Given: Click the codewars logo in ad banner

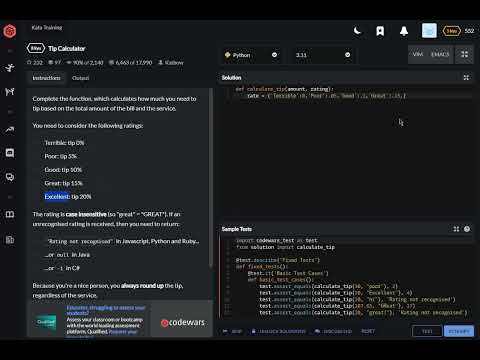Looking at the screenshot, I should [183, 322].
